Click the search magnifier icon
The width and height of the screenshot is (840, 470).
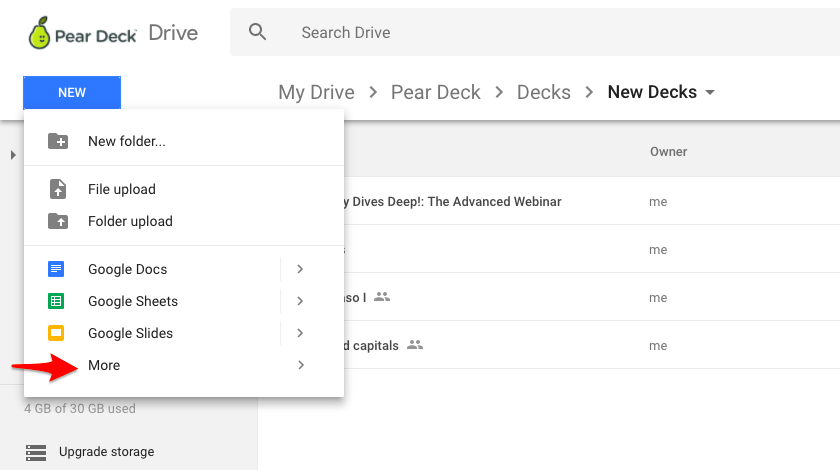[x=257, y=32]
